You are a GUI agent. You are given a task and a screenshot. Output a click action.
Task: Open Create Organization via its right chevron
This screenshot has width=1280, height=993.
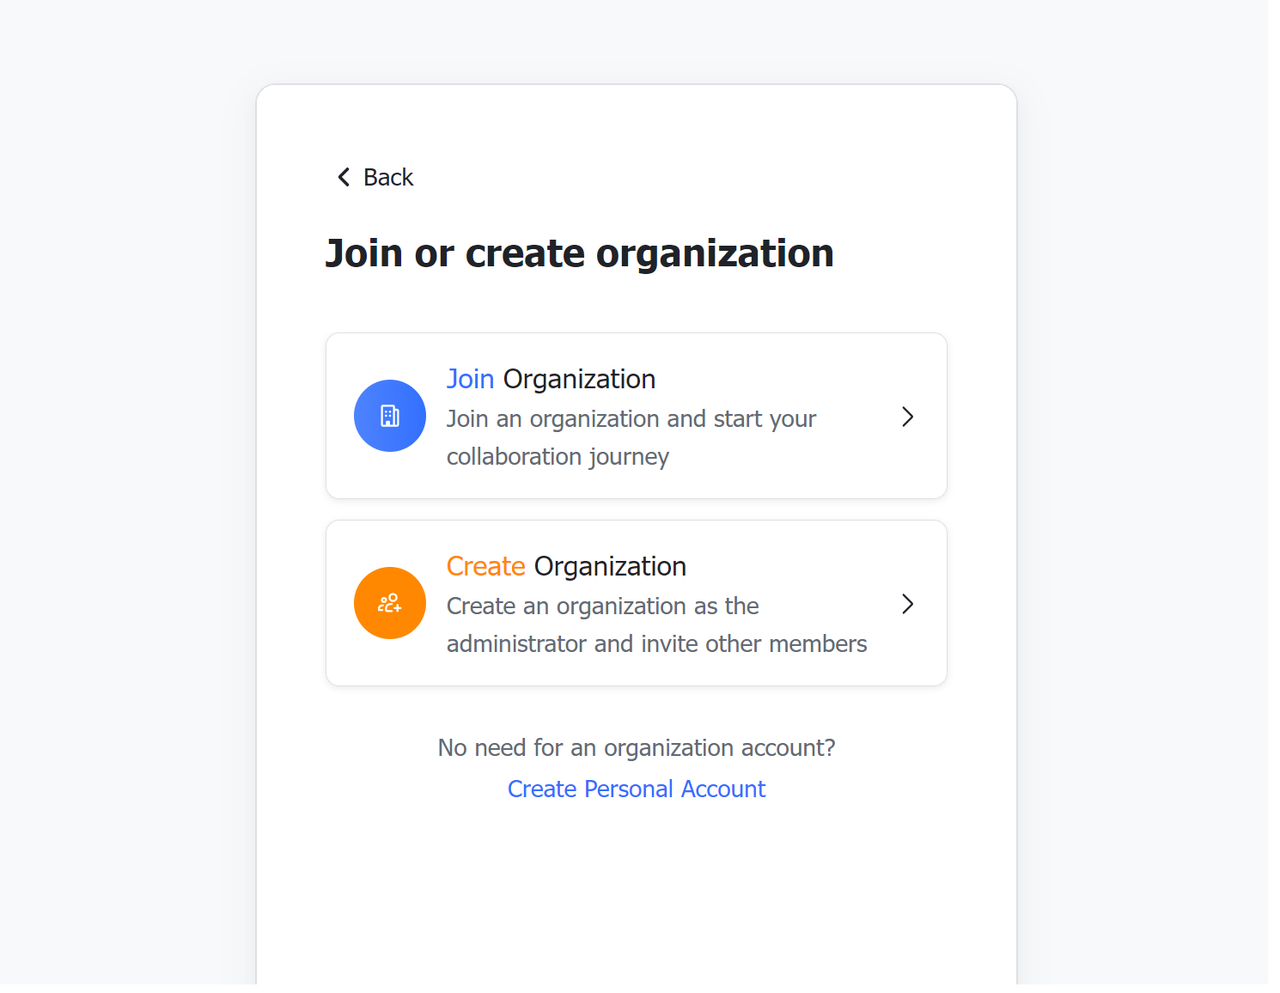click(x=907, y=604)
